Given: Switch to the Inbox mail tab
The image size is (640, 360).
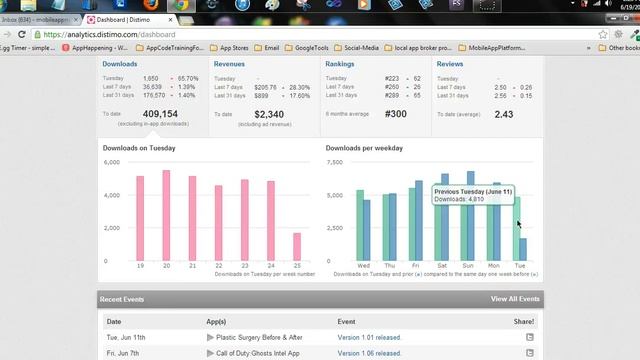Looking at the screenshot, I should coord(40,20).
